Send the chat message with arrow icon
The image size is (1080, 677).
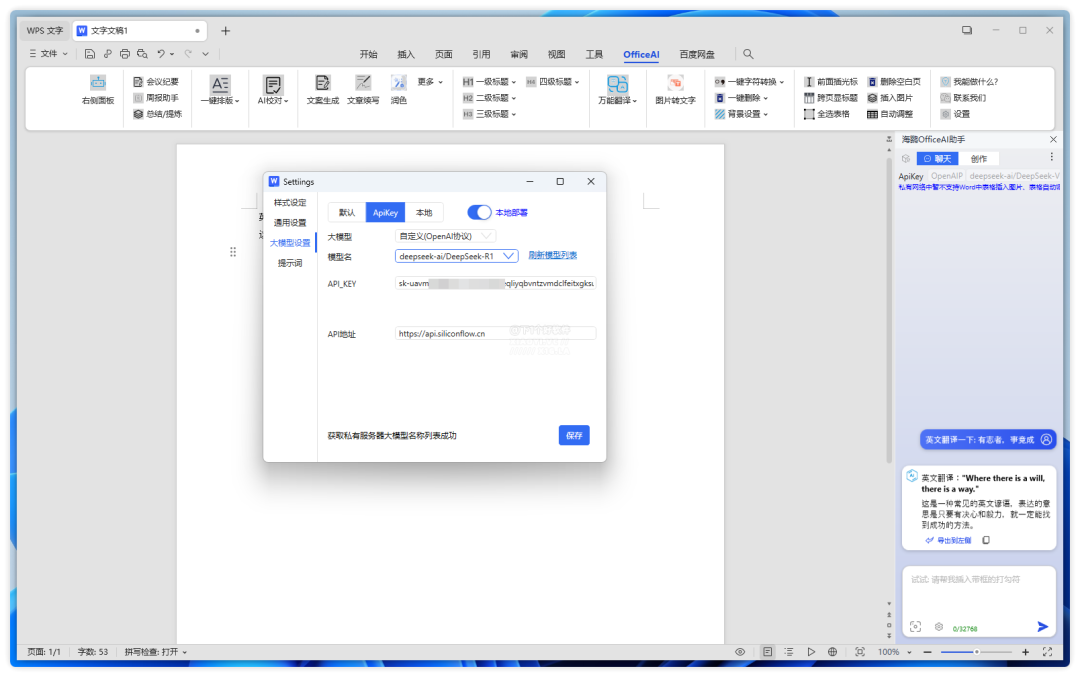pyautogui.click(x=1042, y=626)
